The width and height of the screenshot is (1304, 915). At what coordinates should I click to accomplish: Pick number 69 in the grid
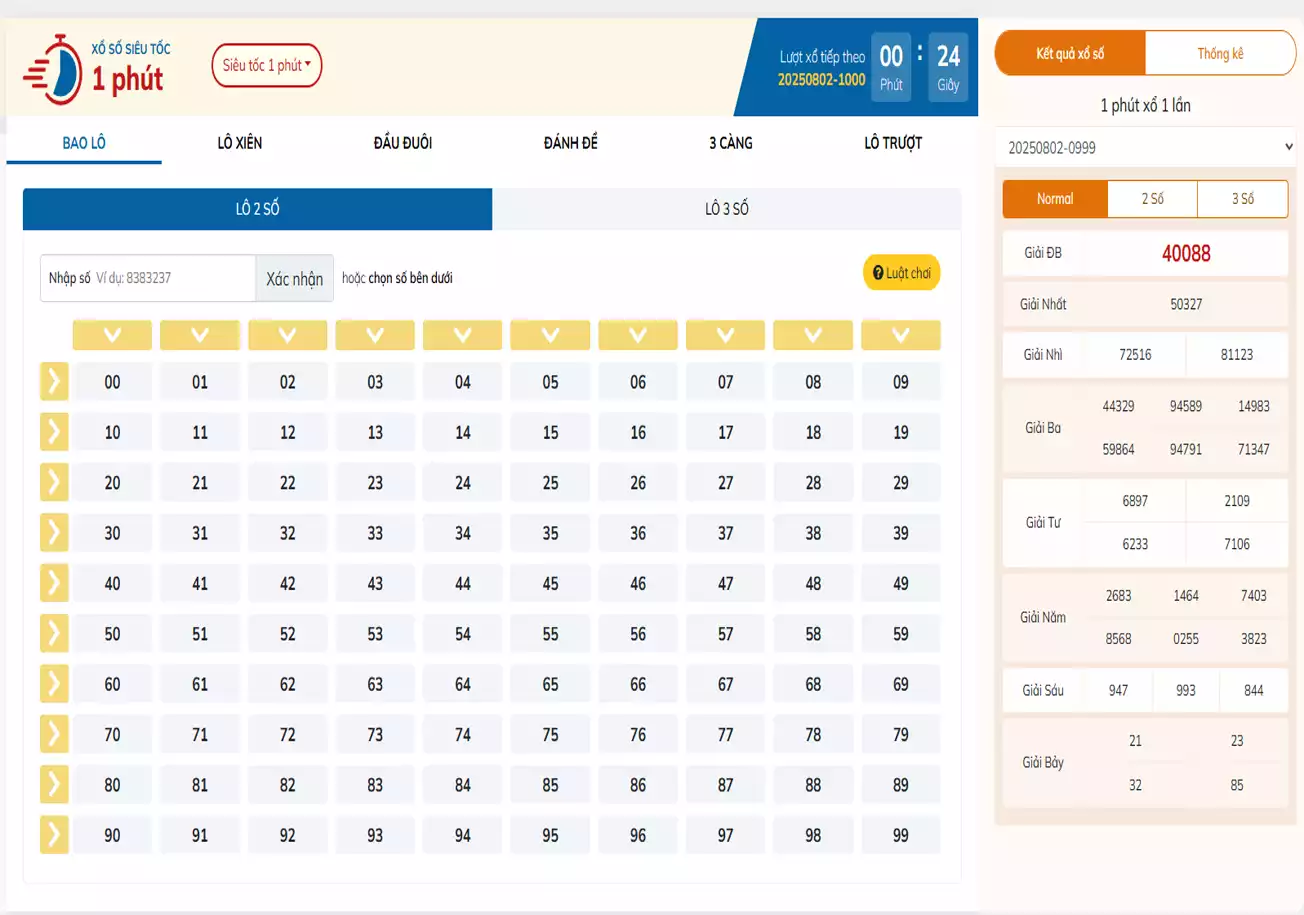click(901, 684)
